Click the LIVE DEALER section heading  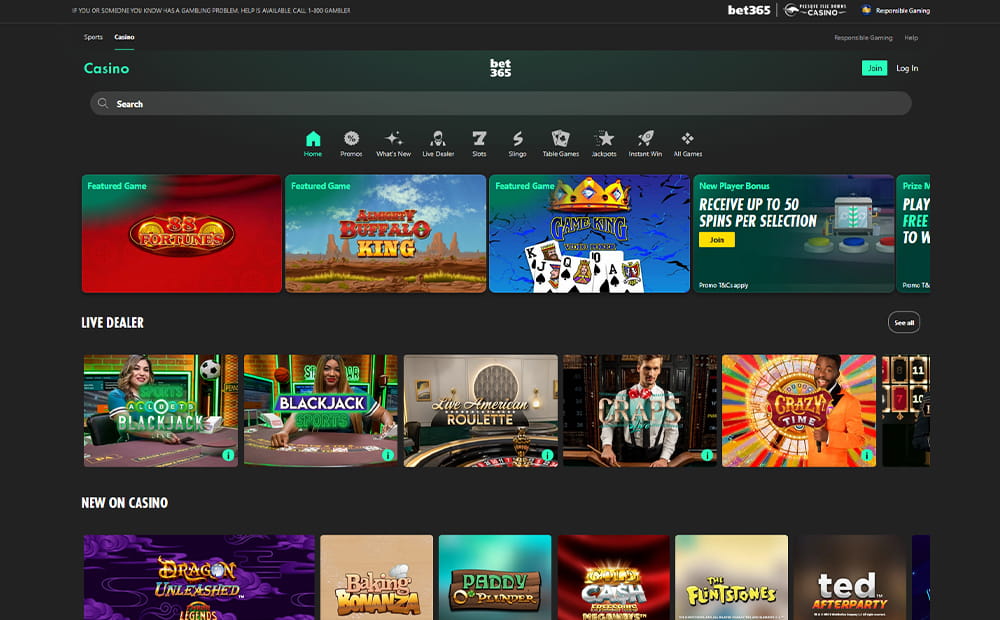(112, 323)
